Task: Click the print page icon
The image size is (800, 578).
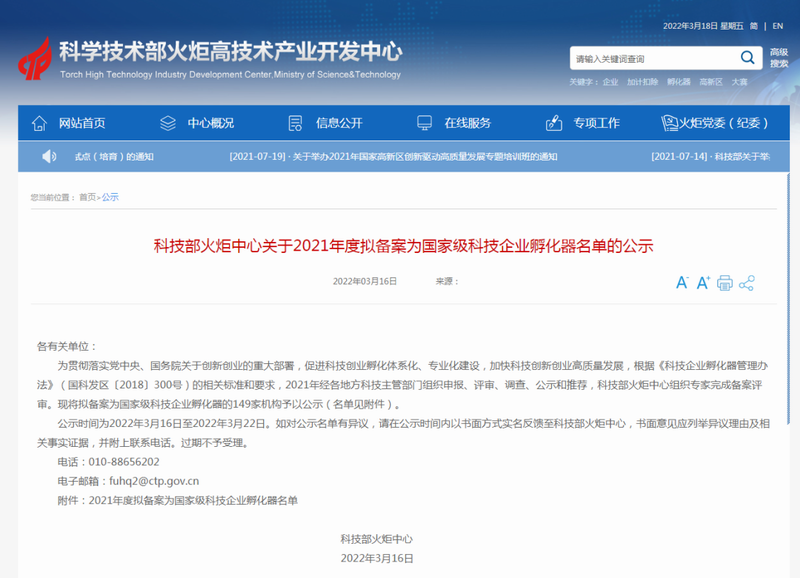Action: click(x=725, y=283)
